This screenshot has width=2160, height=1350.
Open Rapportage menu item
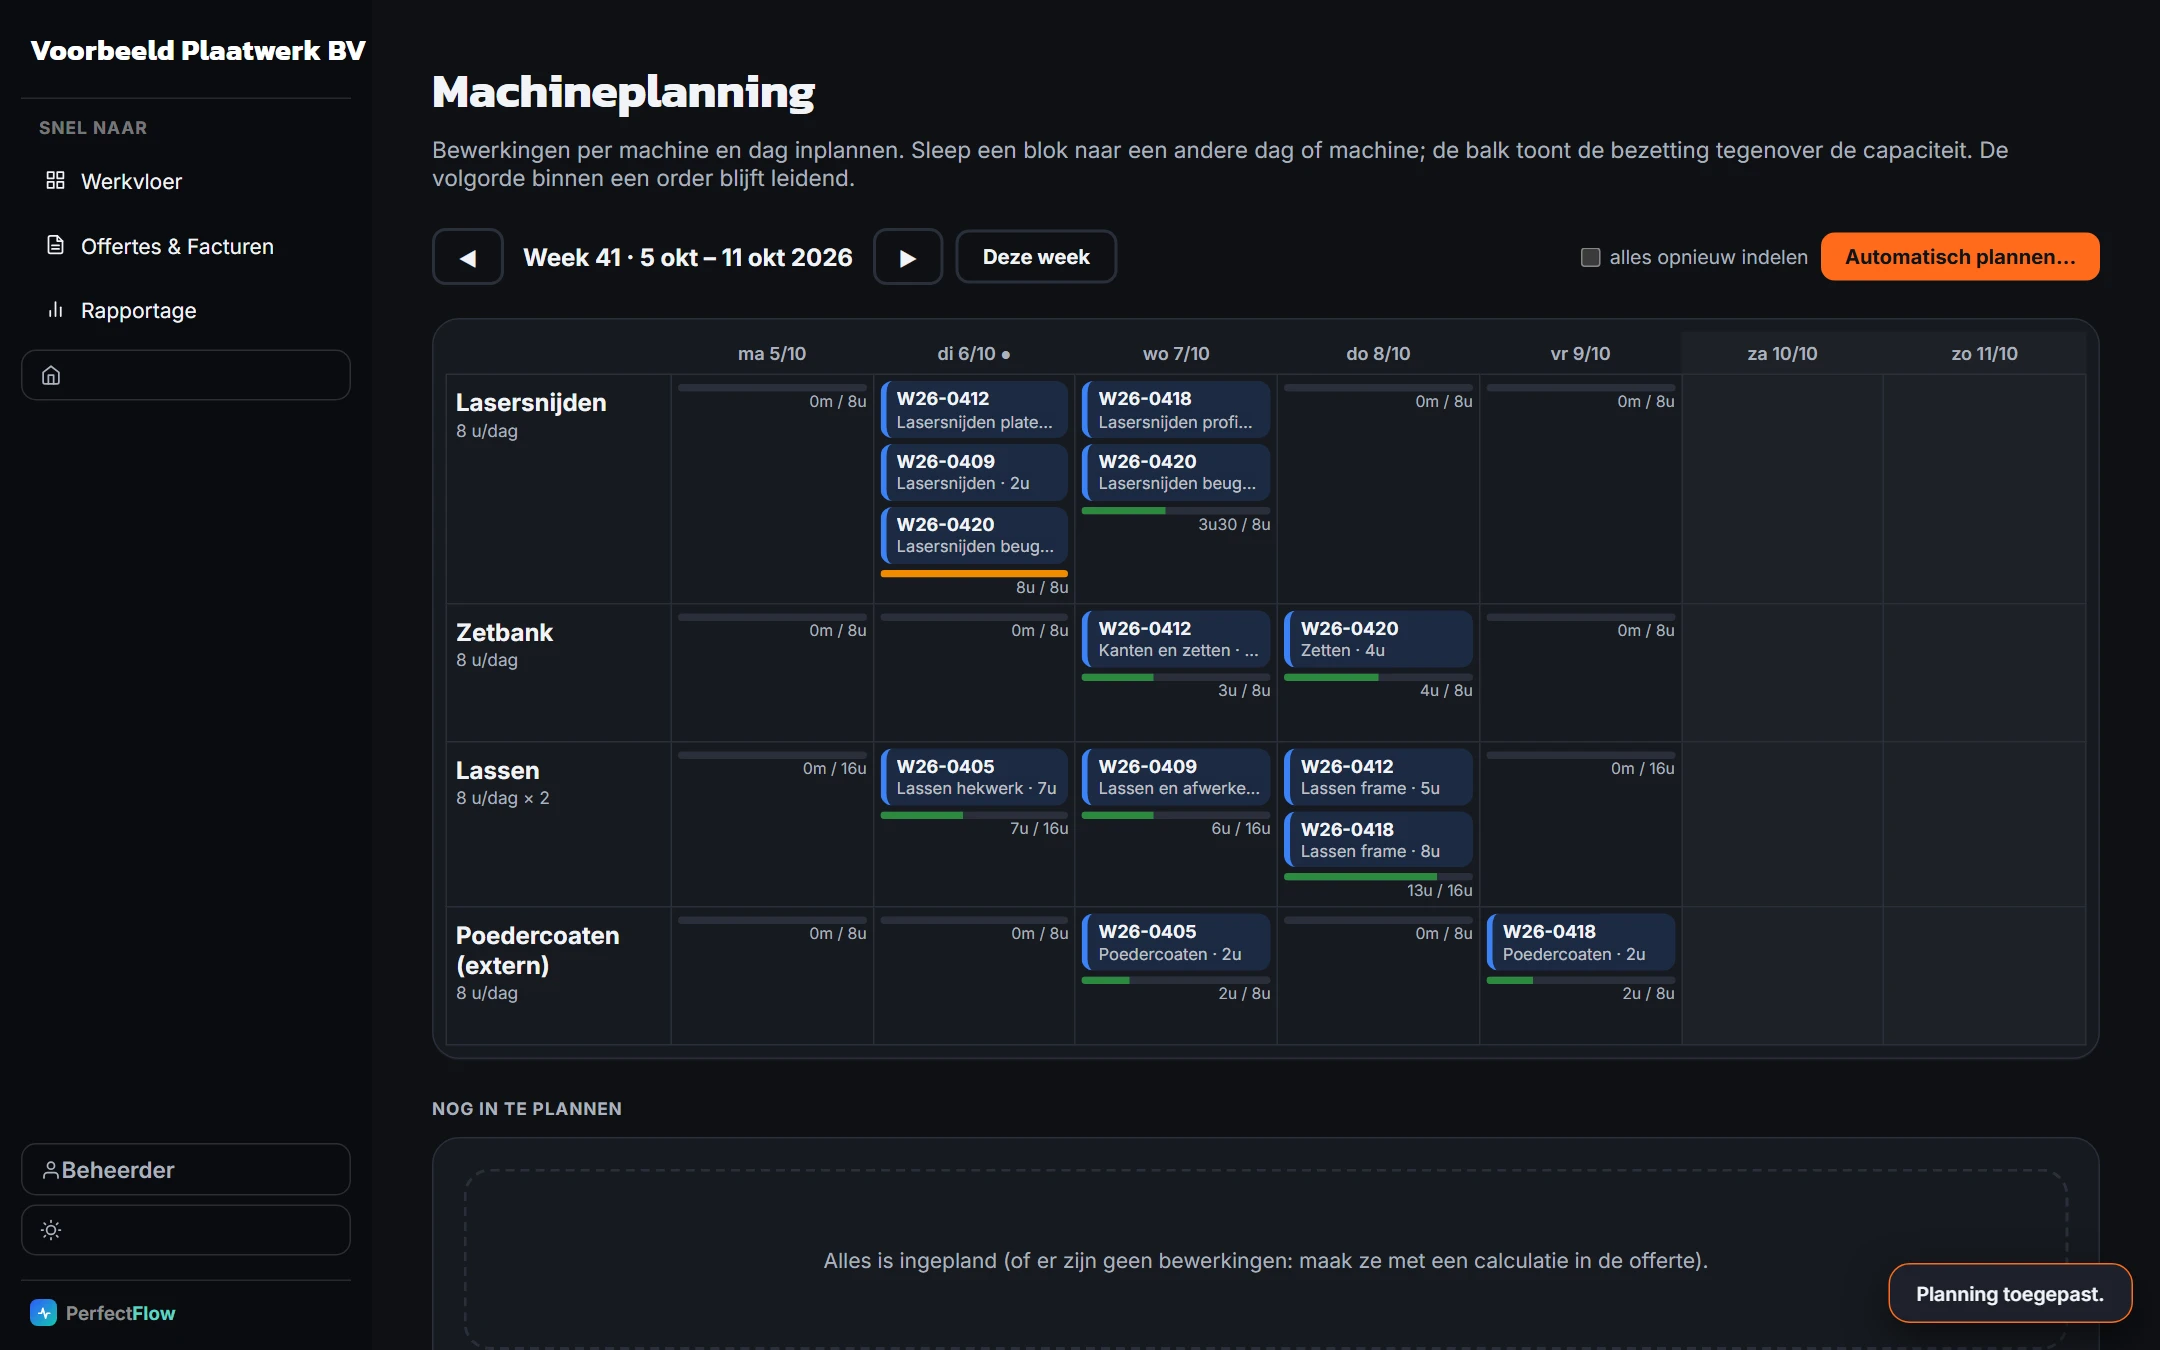coord(185,310)
